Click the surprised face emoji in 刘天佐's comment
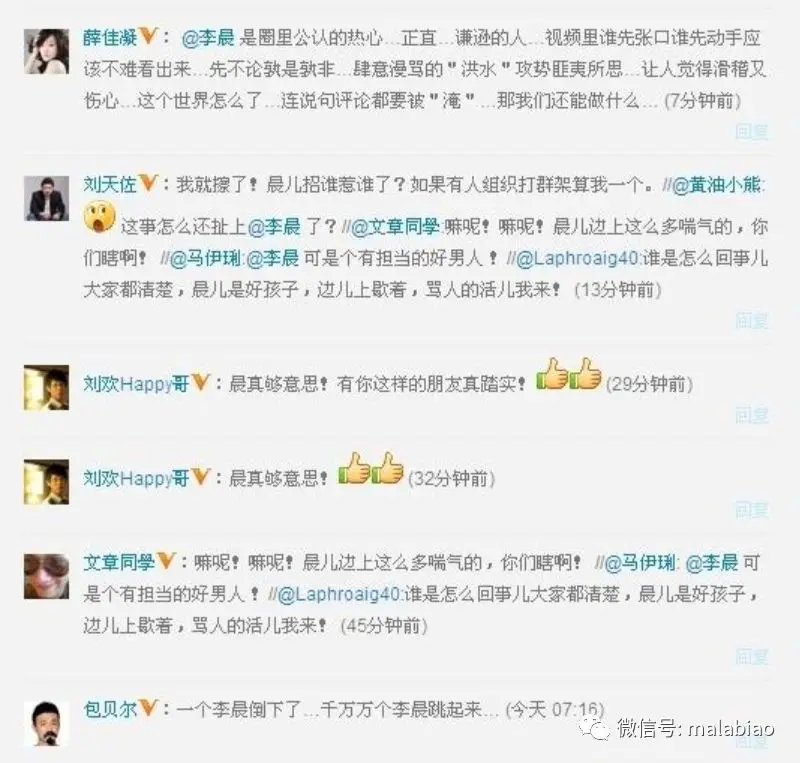 [99, 217]
